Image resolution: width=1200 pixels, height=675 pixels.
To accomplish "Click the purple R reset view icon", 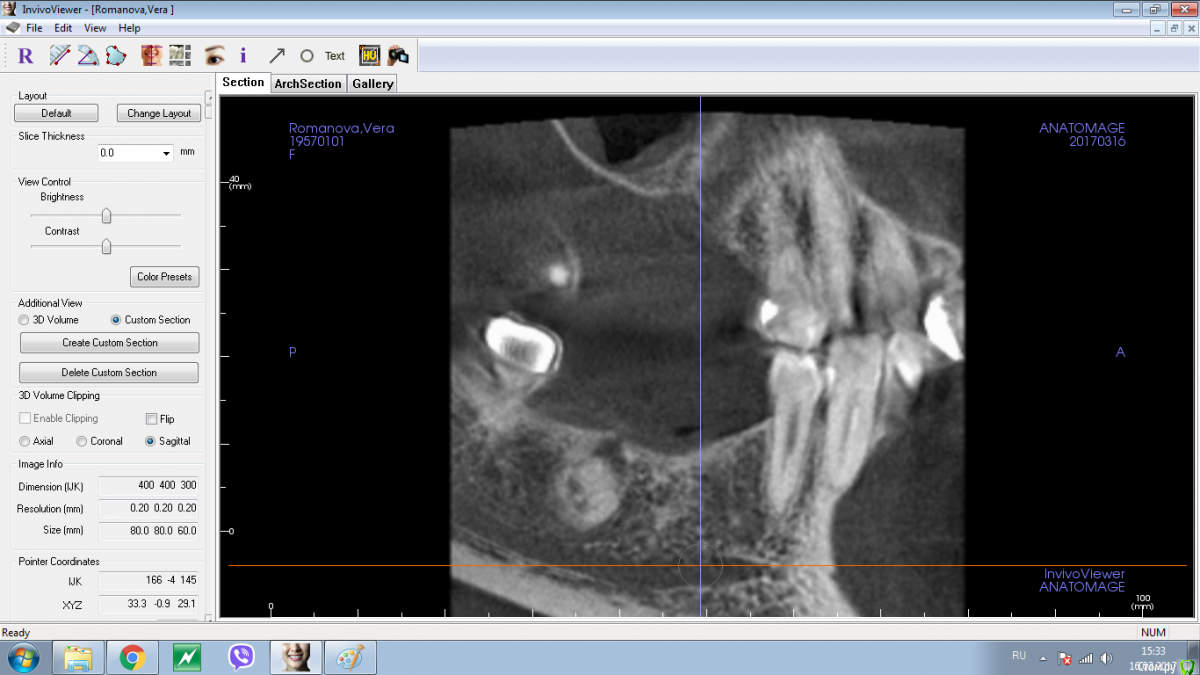I will point(26,56).
